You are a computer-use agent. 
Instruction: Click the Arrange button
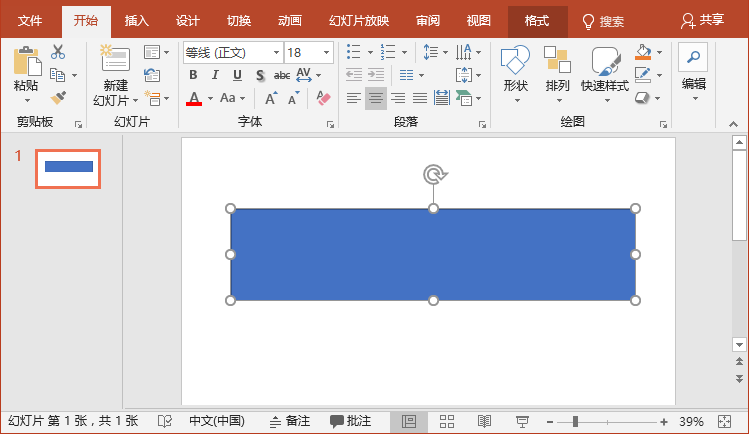pyautogui.click(x=557, y=72)
